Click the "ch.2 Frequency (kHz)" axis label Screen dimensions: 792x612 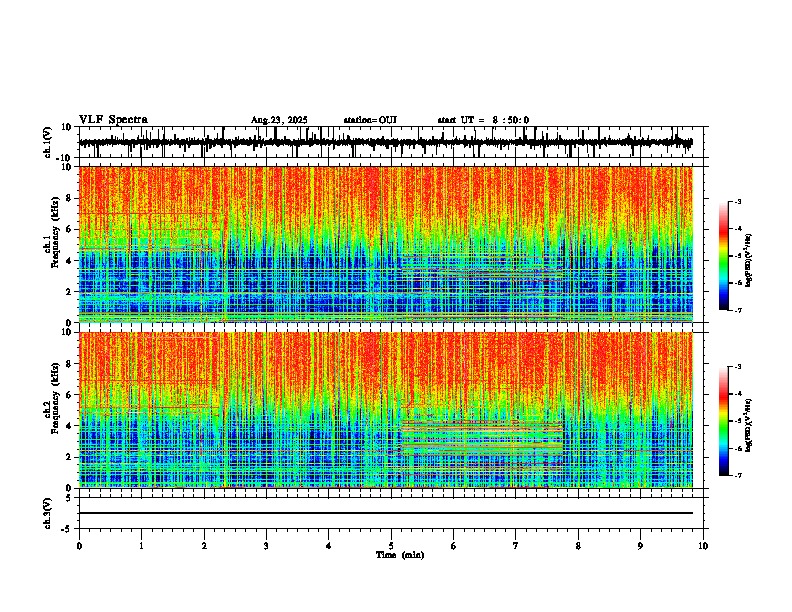point(52,398)
